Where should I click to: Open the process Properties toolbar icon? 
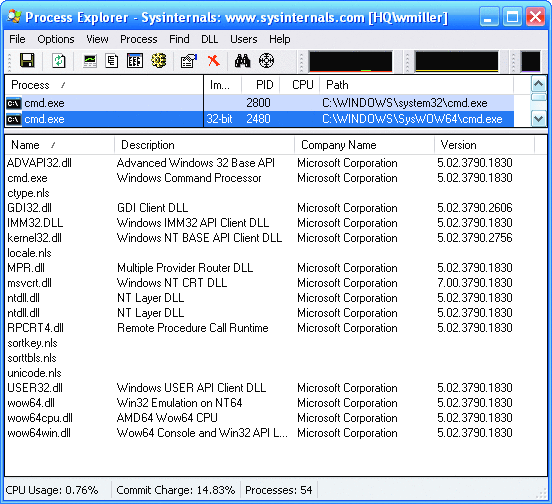188,61
